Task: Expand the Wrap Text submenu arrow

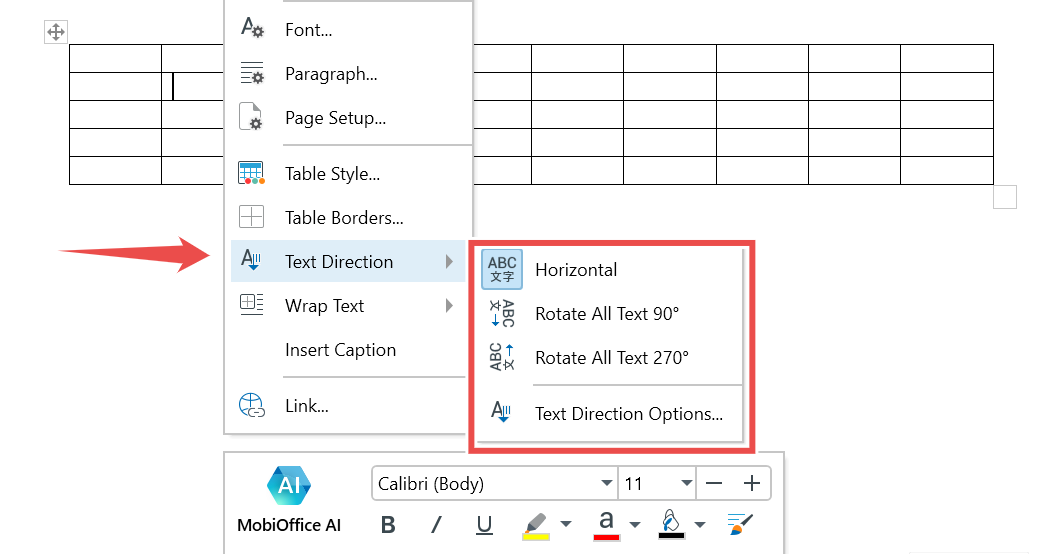Action: pyautogui.click(x=449, y=305)
